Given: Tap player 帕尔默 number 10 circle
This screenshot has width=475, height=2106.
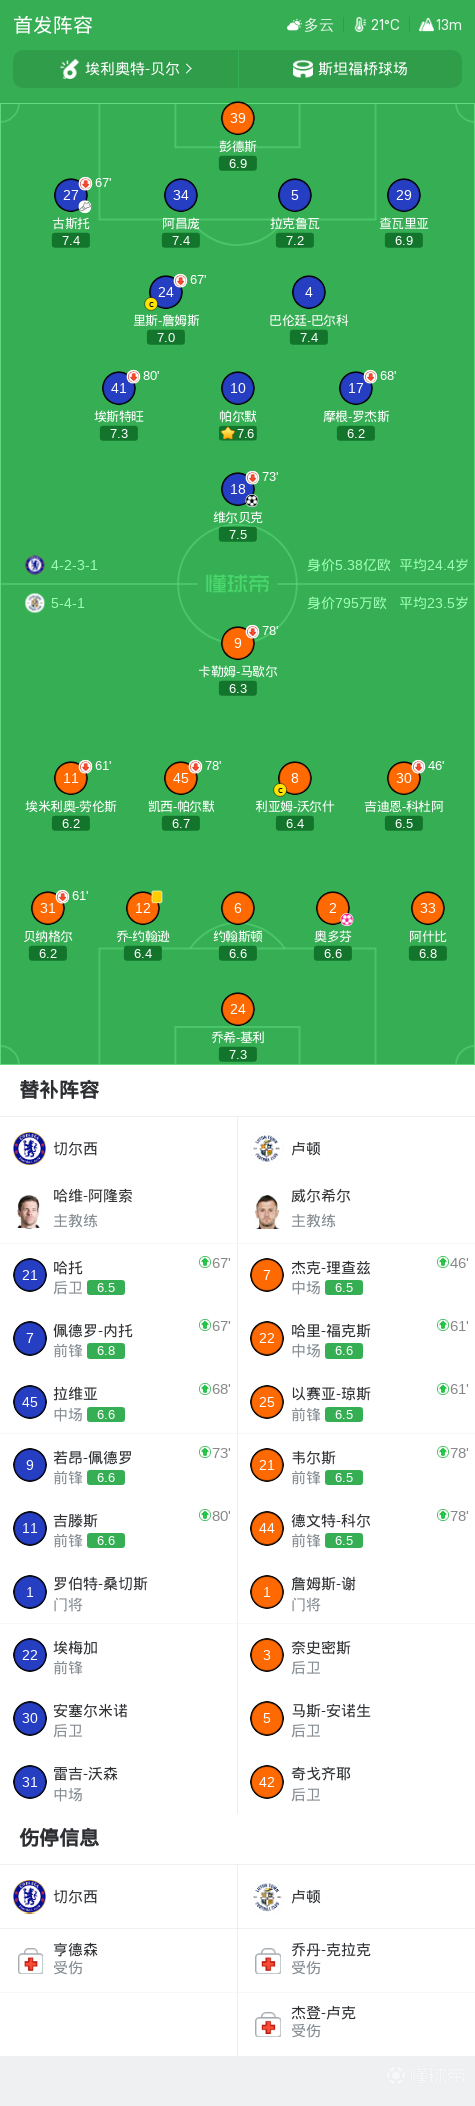Looking at the screenshot, I should tap(238, 388).
